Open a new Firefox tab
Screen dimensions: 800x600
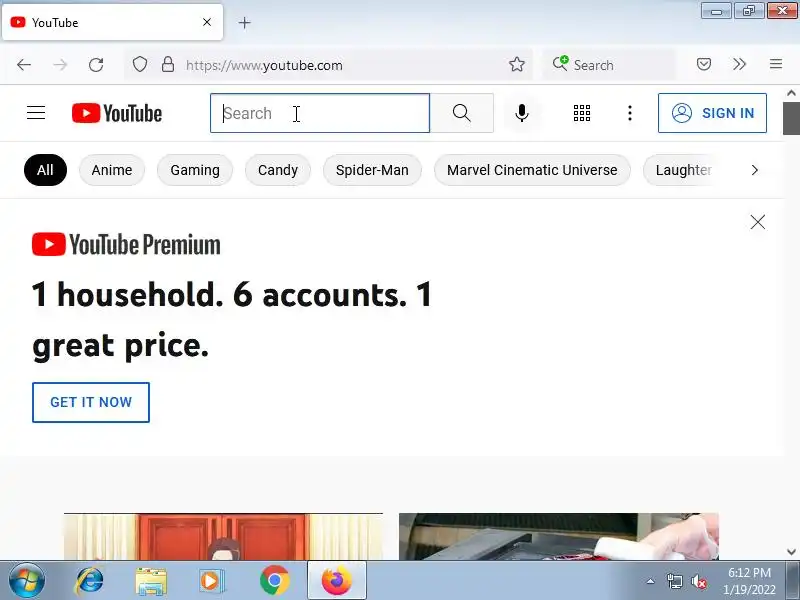244,22
